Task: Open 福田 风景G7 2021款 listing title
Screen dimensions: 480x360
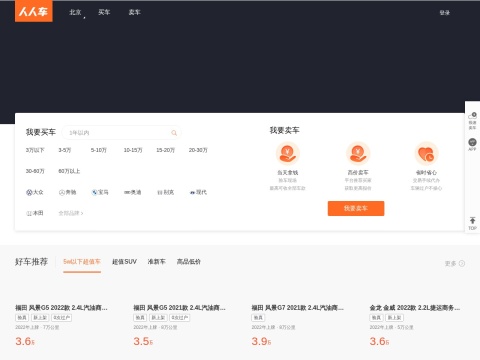Action: pos(297,308)
